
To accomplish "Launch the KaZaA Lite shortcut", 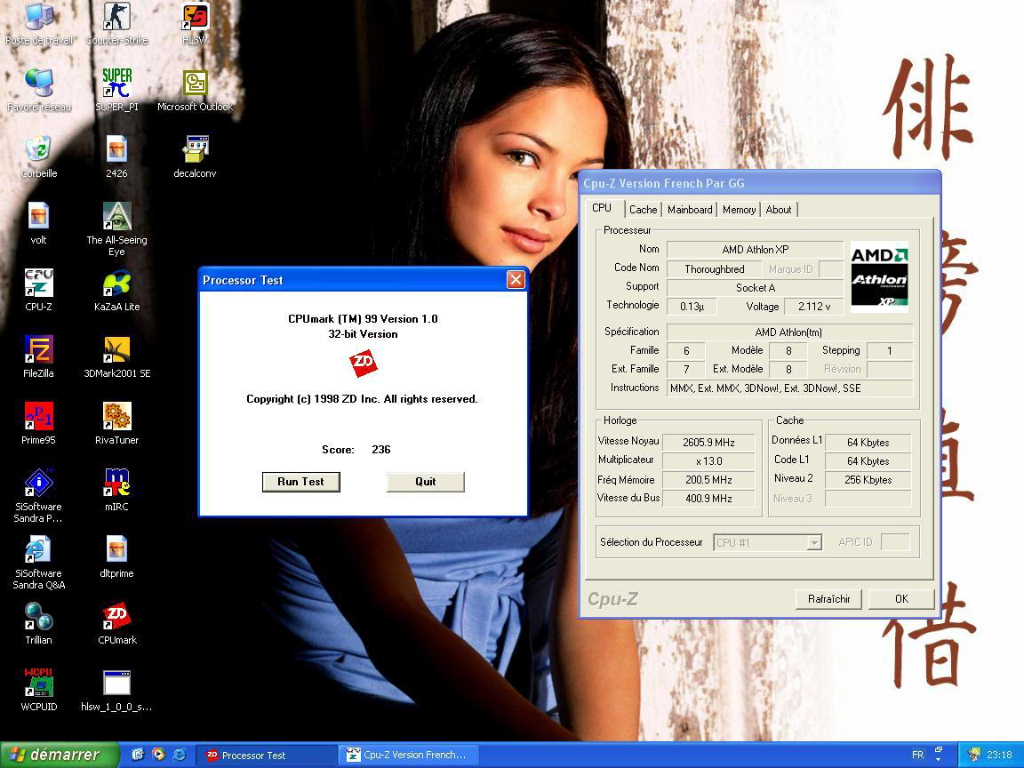I will click(x=117, y=284).
